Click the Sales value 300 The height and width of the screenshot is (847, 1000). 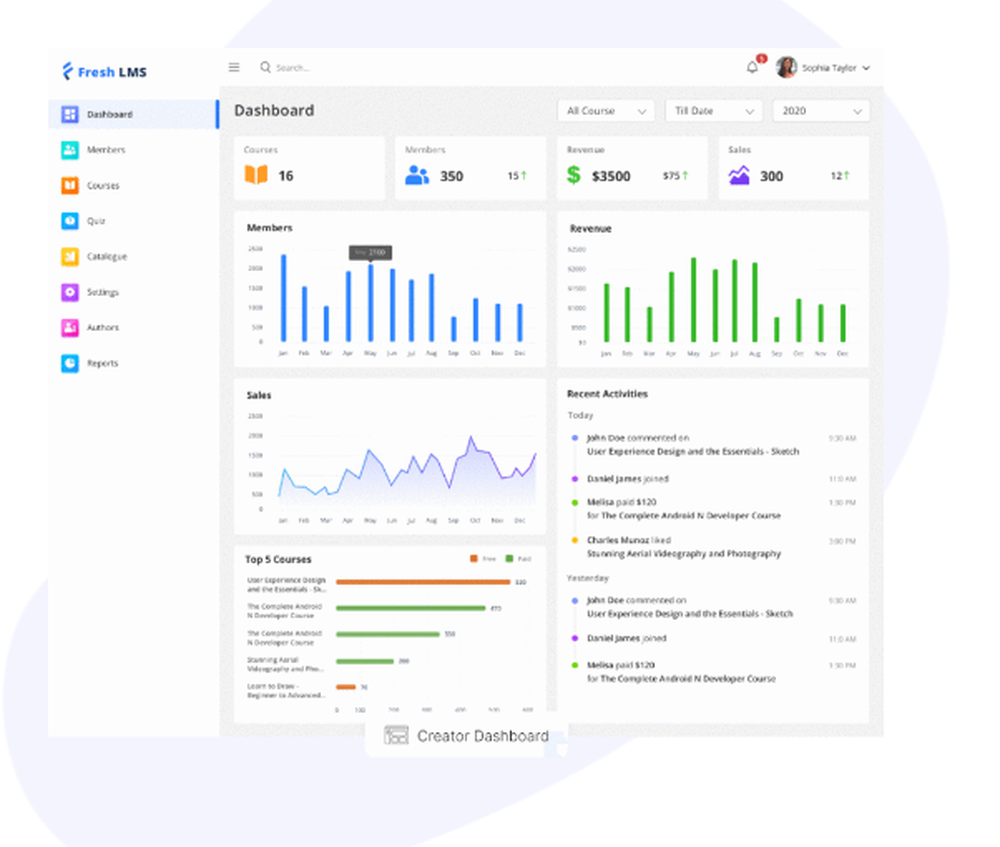click(x=771, y=176)
